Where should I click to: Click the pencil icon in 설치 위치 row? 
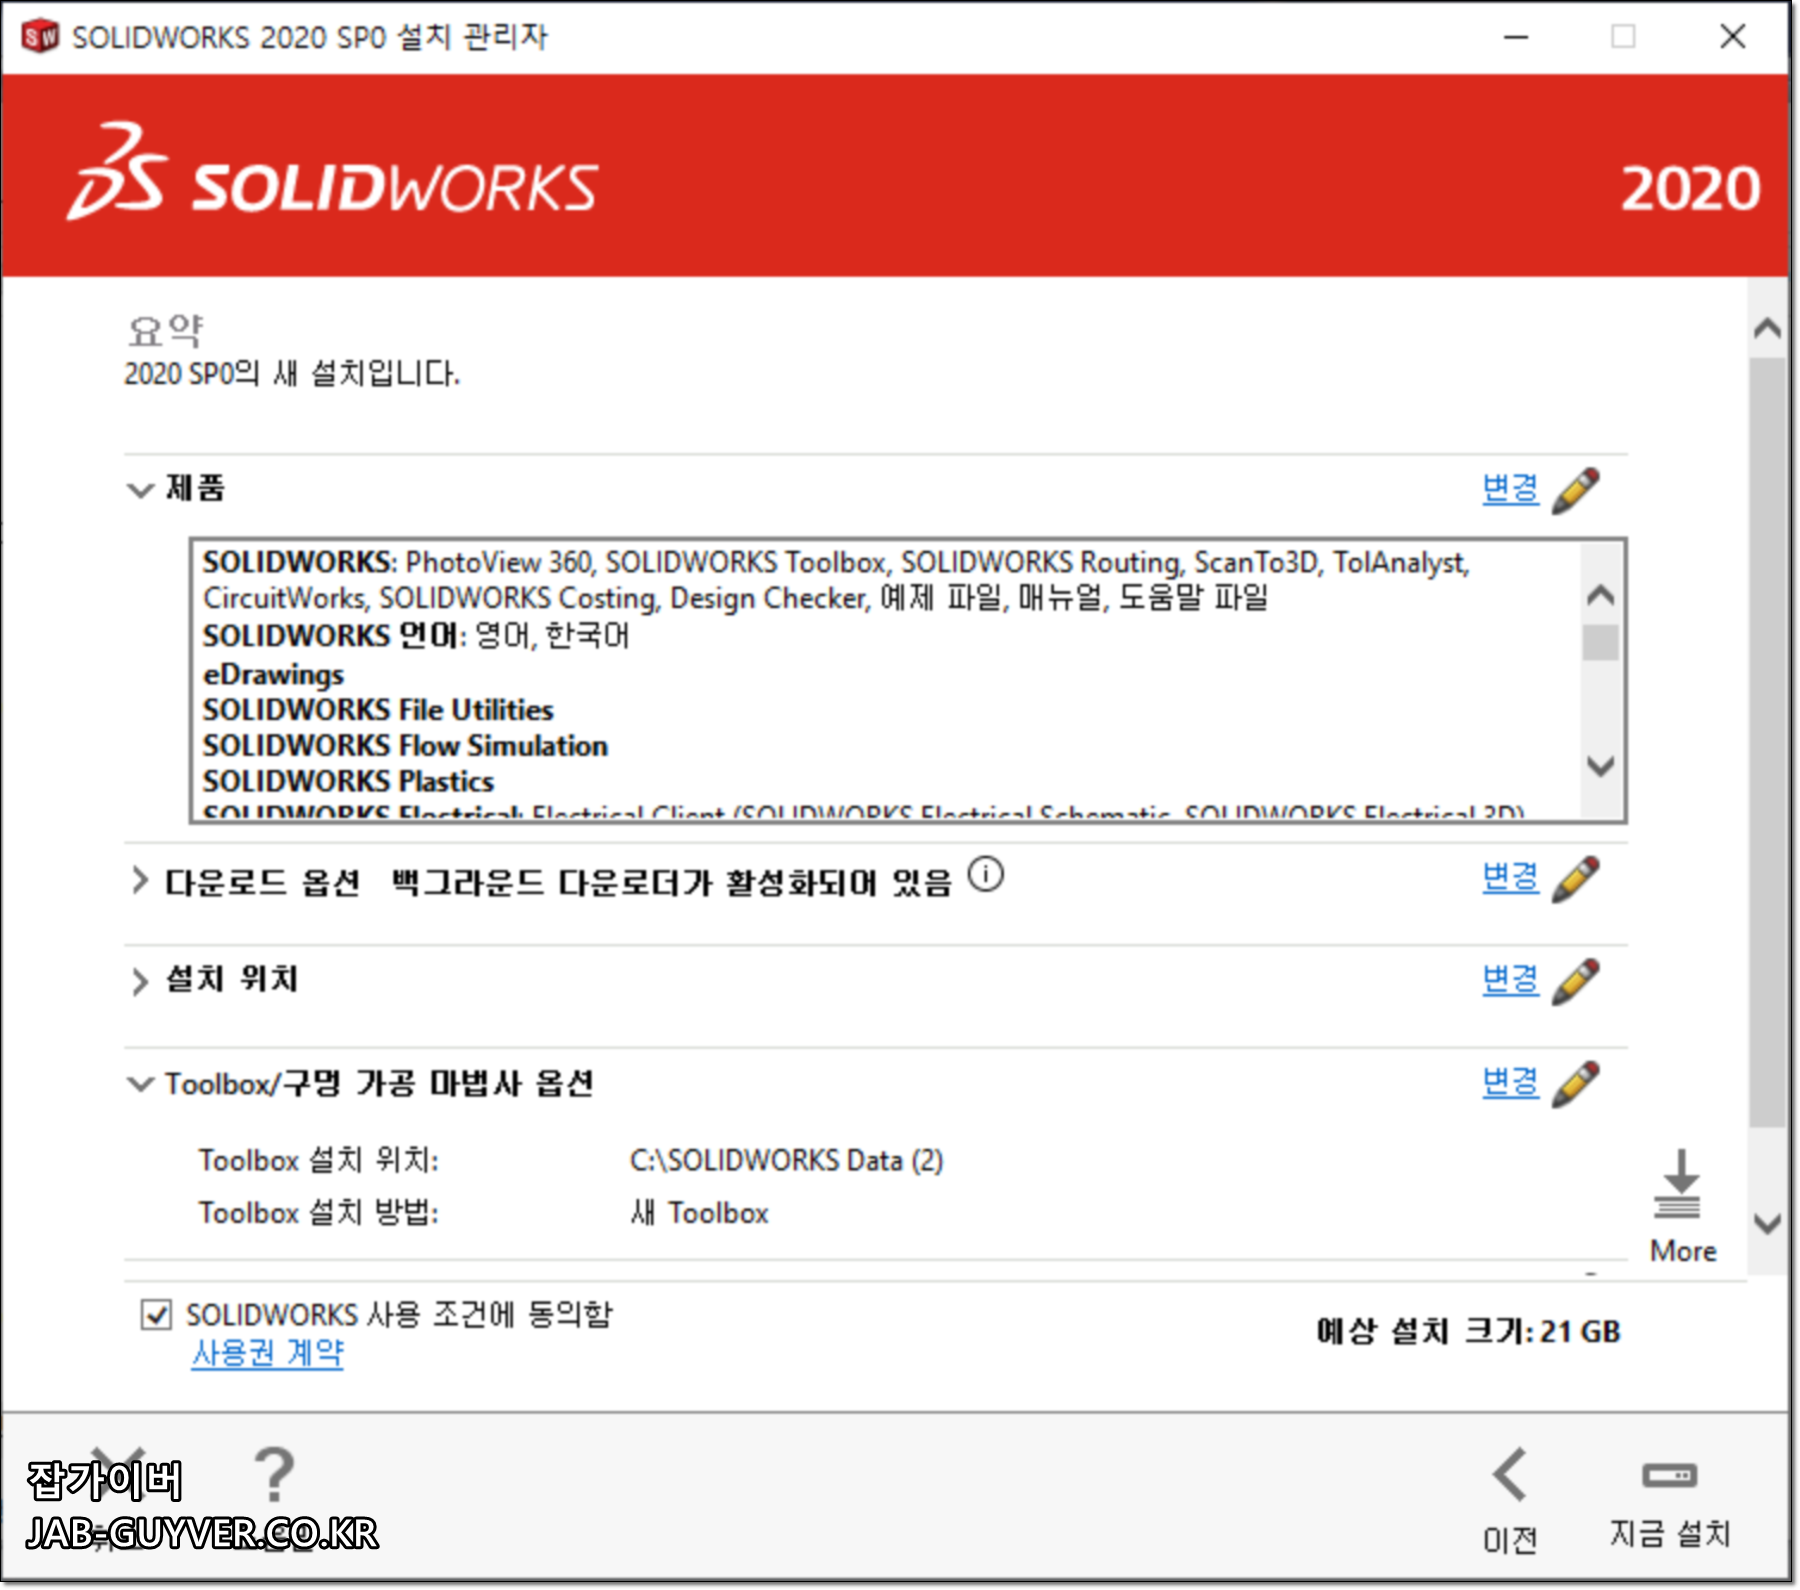(1575, 981)
